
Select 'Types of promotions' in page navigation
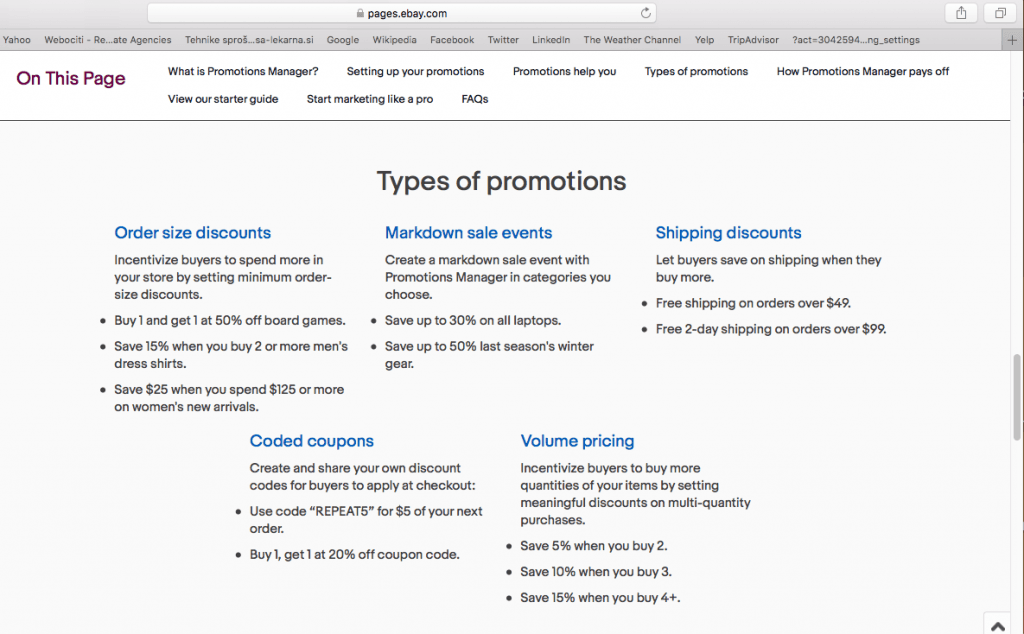[696, 72]
